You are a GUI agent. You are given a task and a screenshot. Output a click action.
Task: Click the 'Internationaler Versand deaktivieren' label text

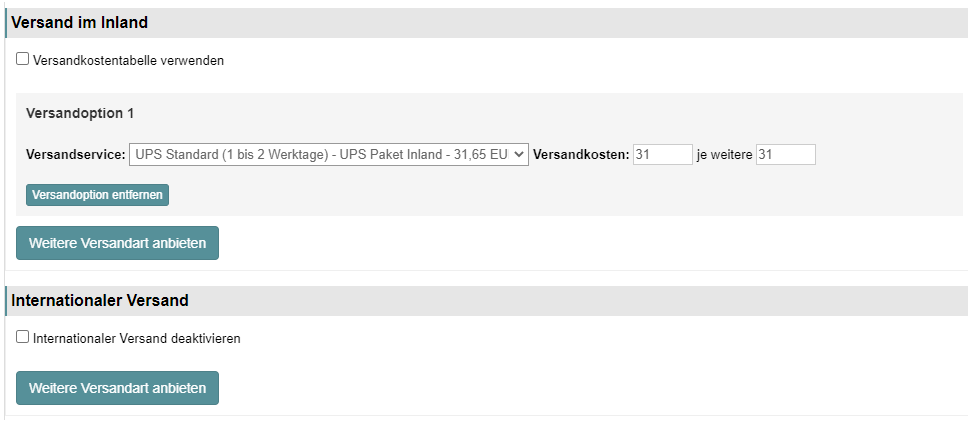pyautogui.click(x=137, y=338)
